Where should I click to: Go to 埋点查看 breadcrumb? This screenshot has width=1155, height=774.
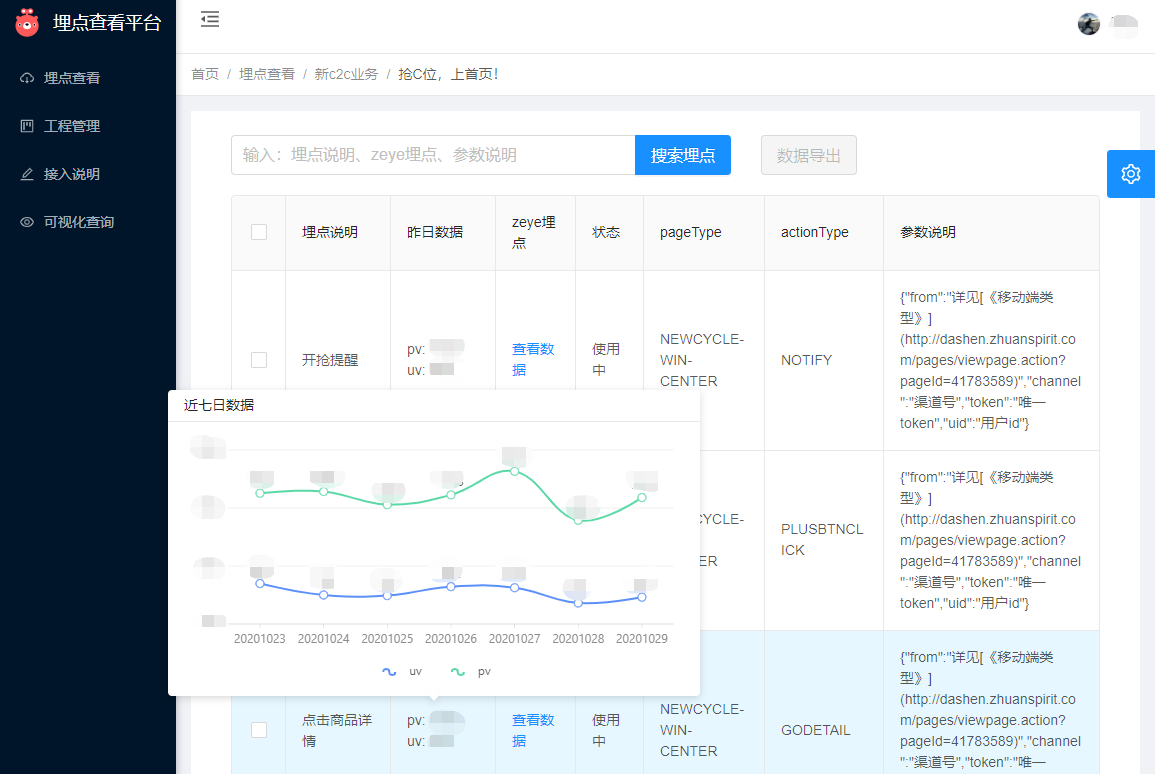pos(267,74)
